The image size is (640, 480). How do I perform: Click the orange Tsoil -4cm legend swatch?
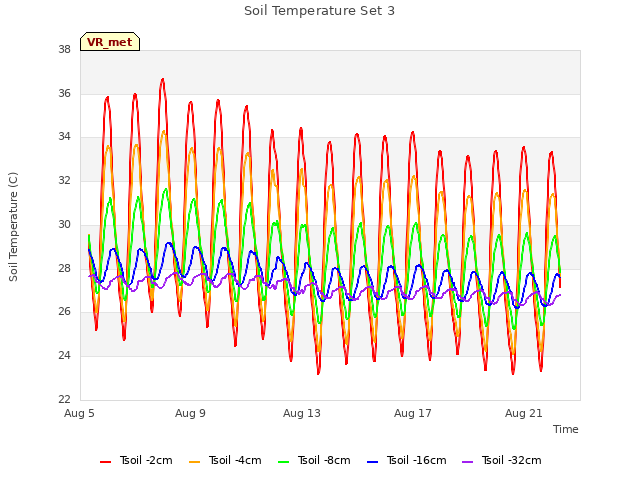pyautogui.click(x=194, y=462)
